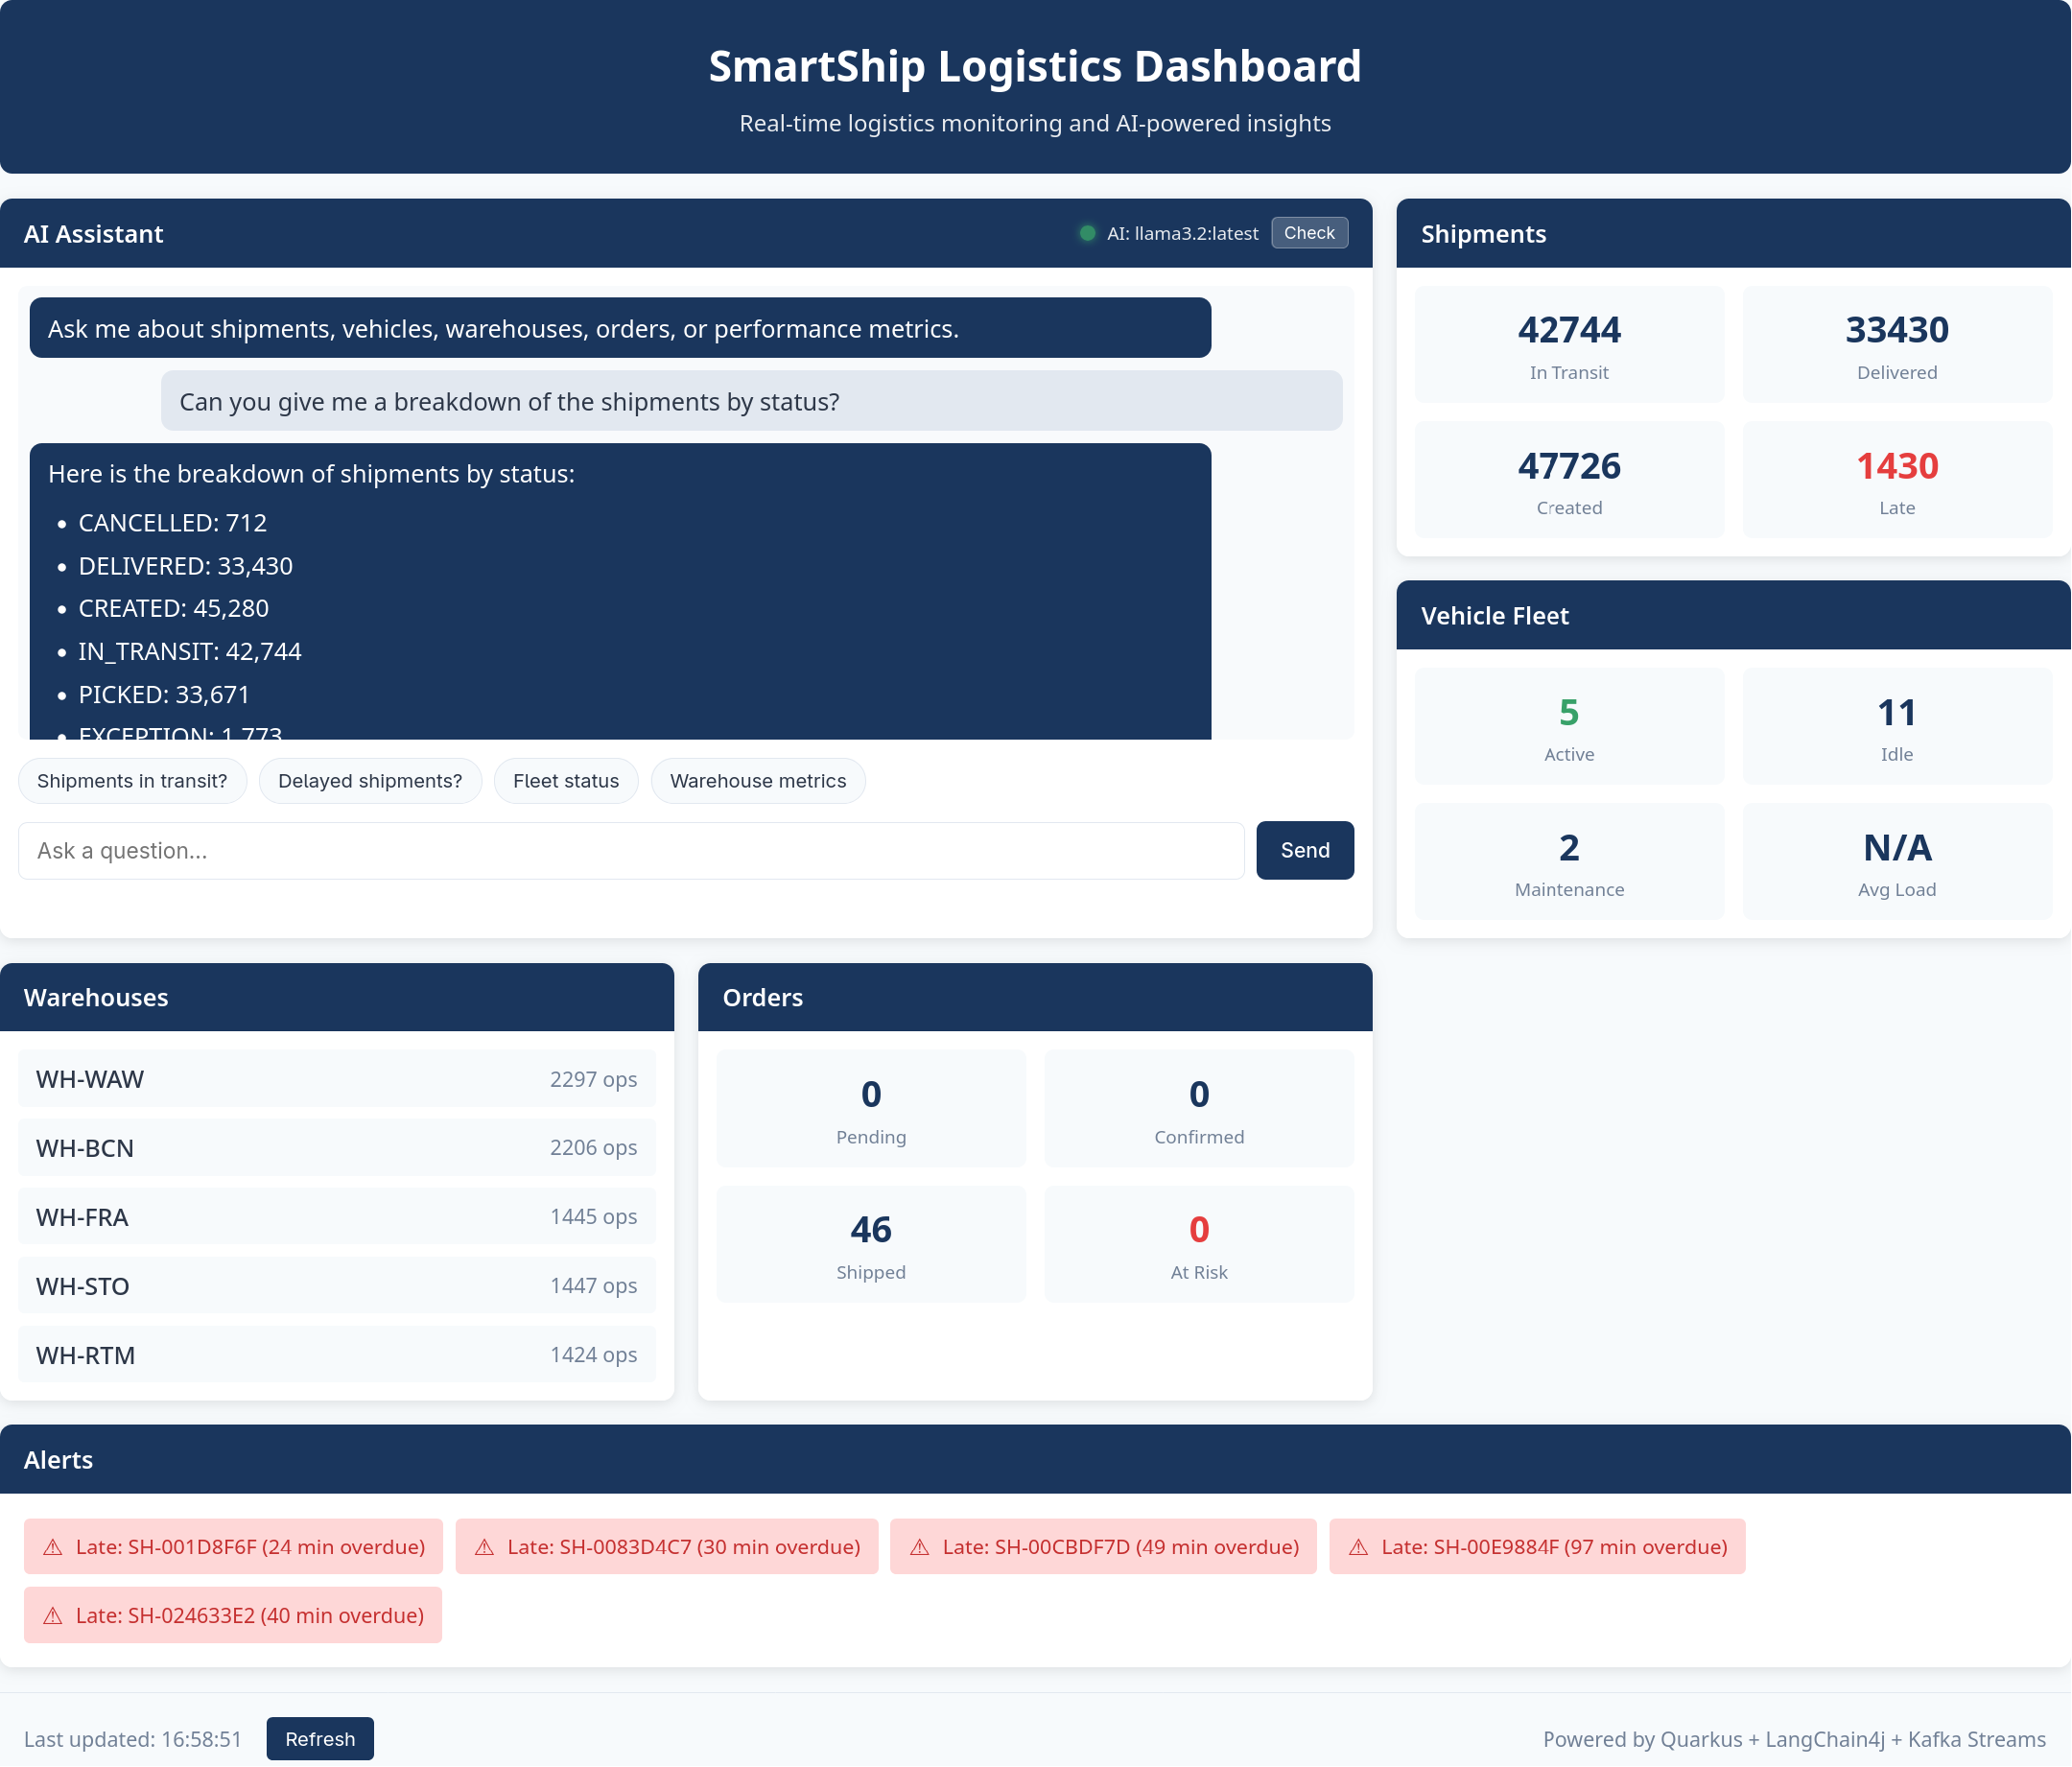Click the warning icon on SH-024633E2 alert

coord(52,1614)
